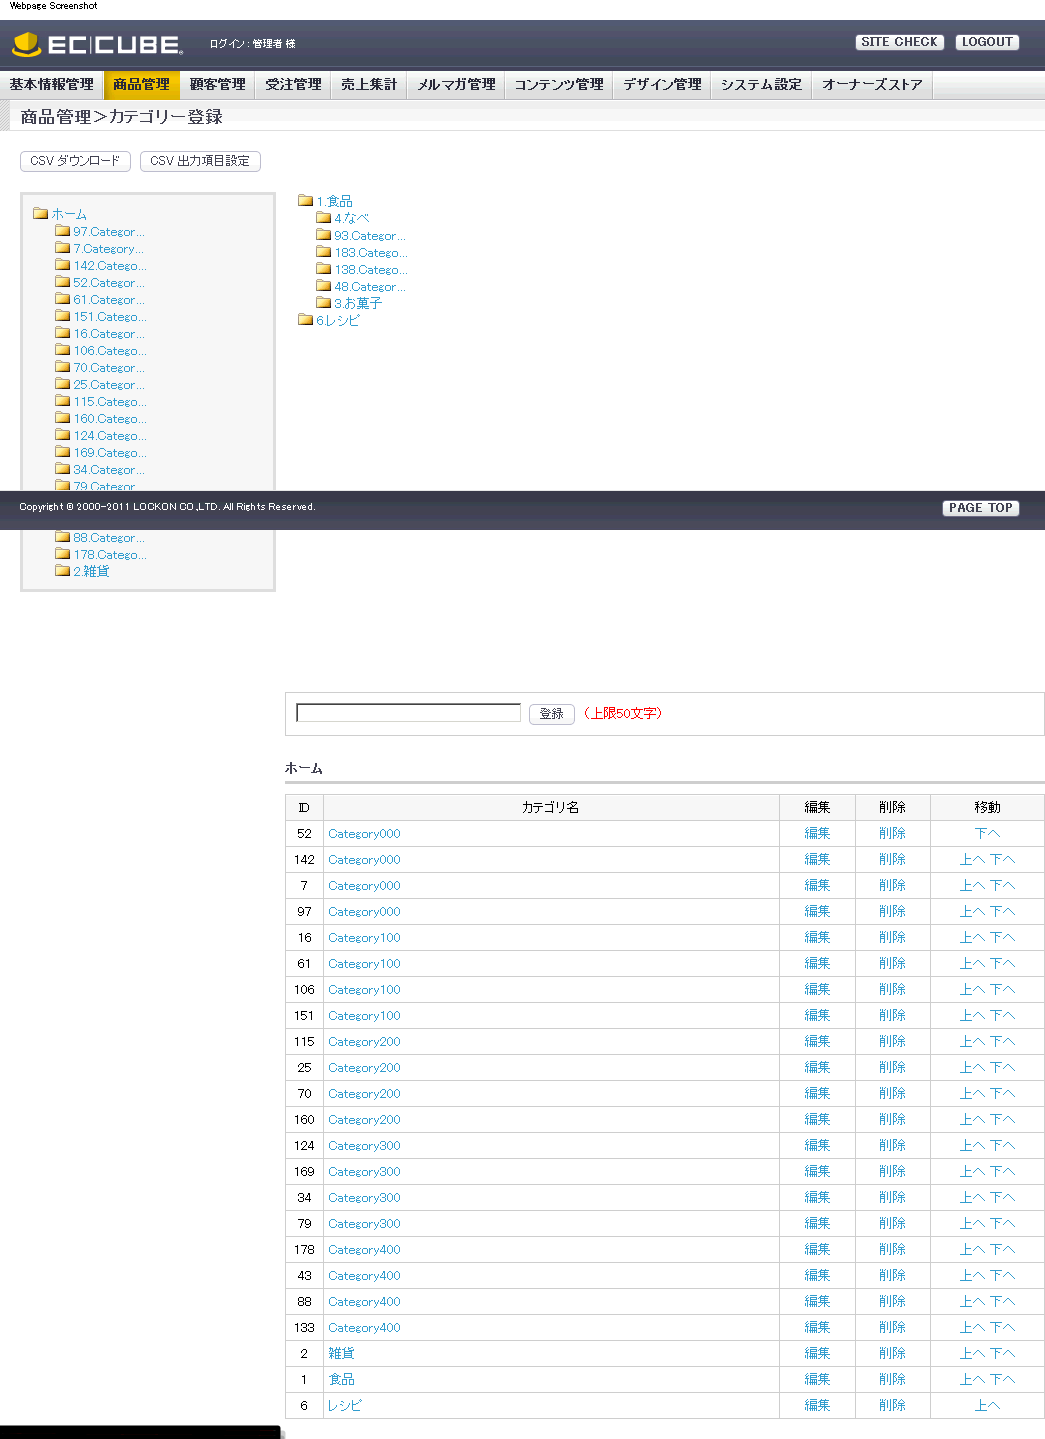Click folder icon beside 2.雑貨
Screen dimensions: 1045x1439
coord(62,571)
